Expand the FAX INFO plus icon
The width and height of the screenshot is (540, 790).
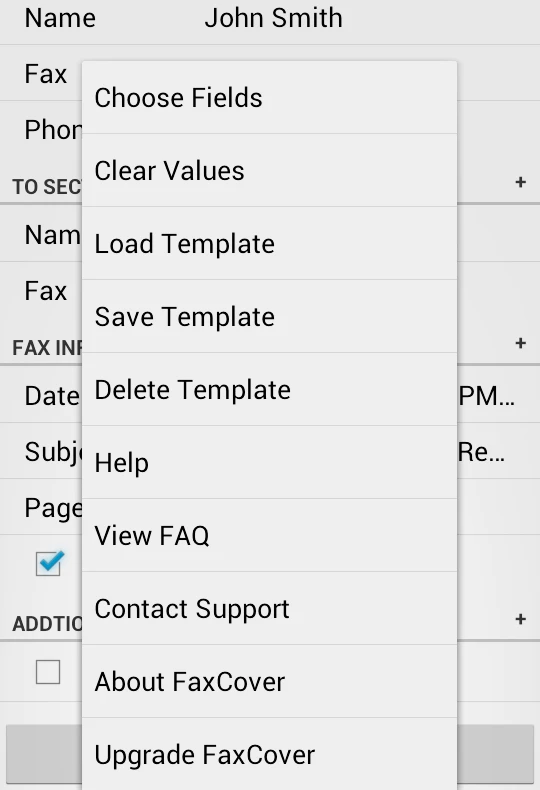pyautogui.click(x=521, y=343)
